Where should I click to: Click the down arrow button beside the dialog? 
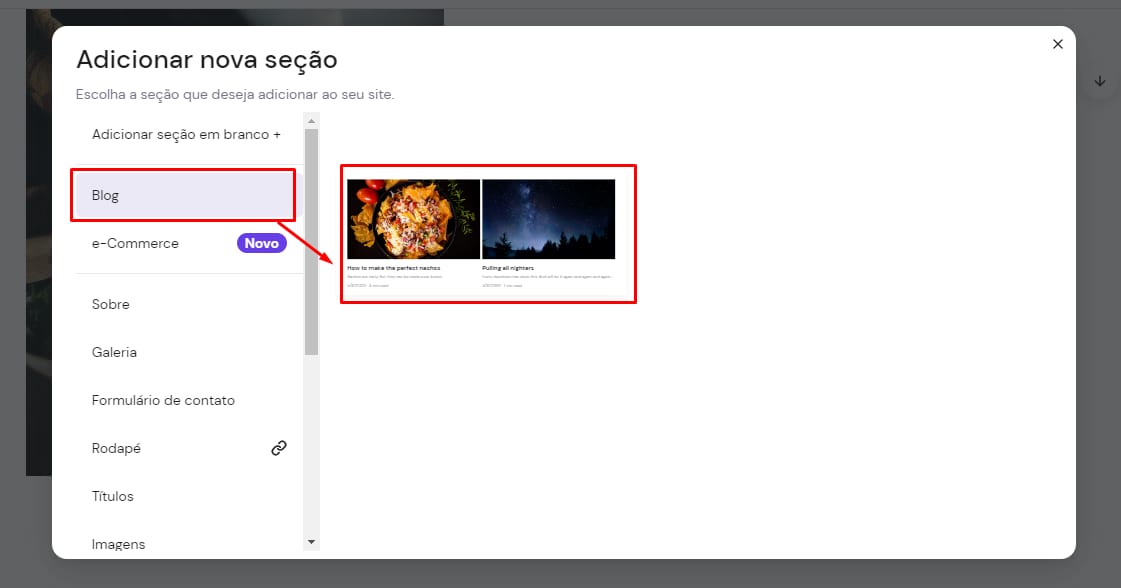pos(1100,81)
